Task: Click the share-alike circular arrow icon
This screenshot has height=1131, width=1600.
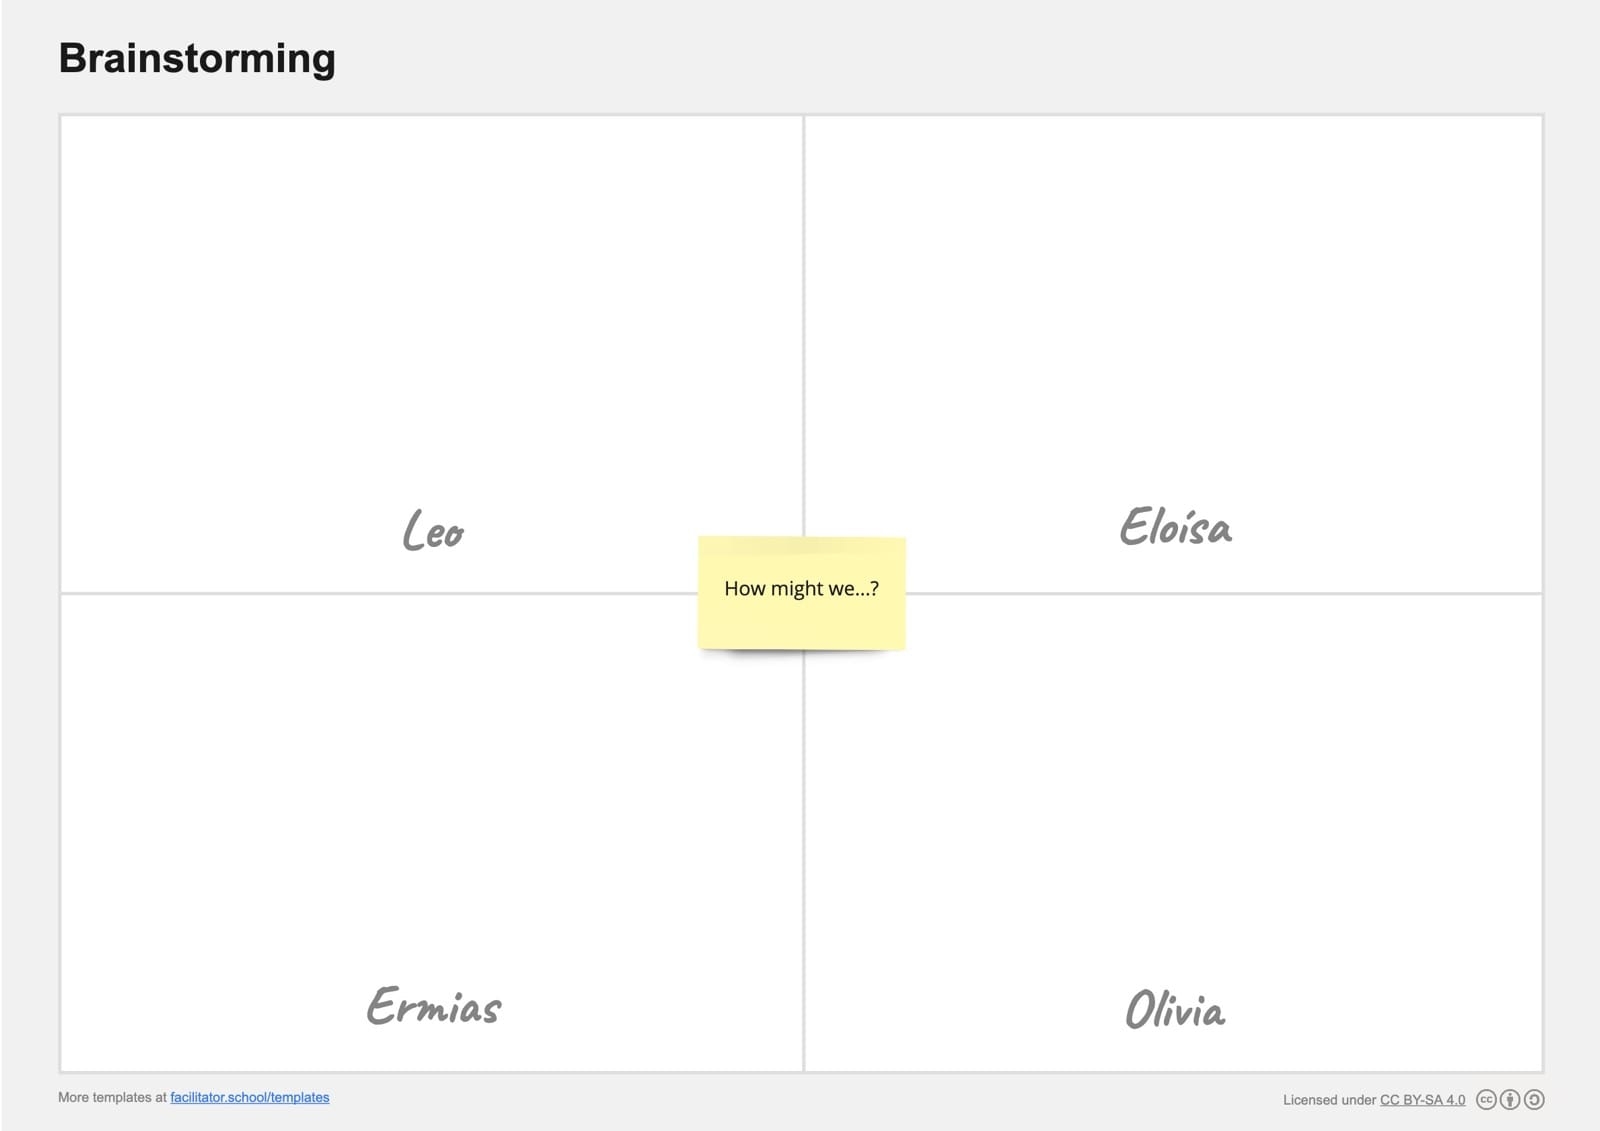Action: (x=1534, y=1099)
